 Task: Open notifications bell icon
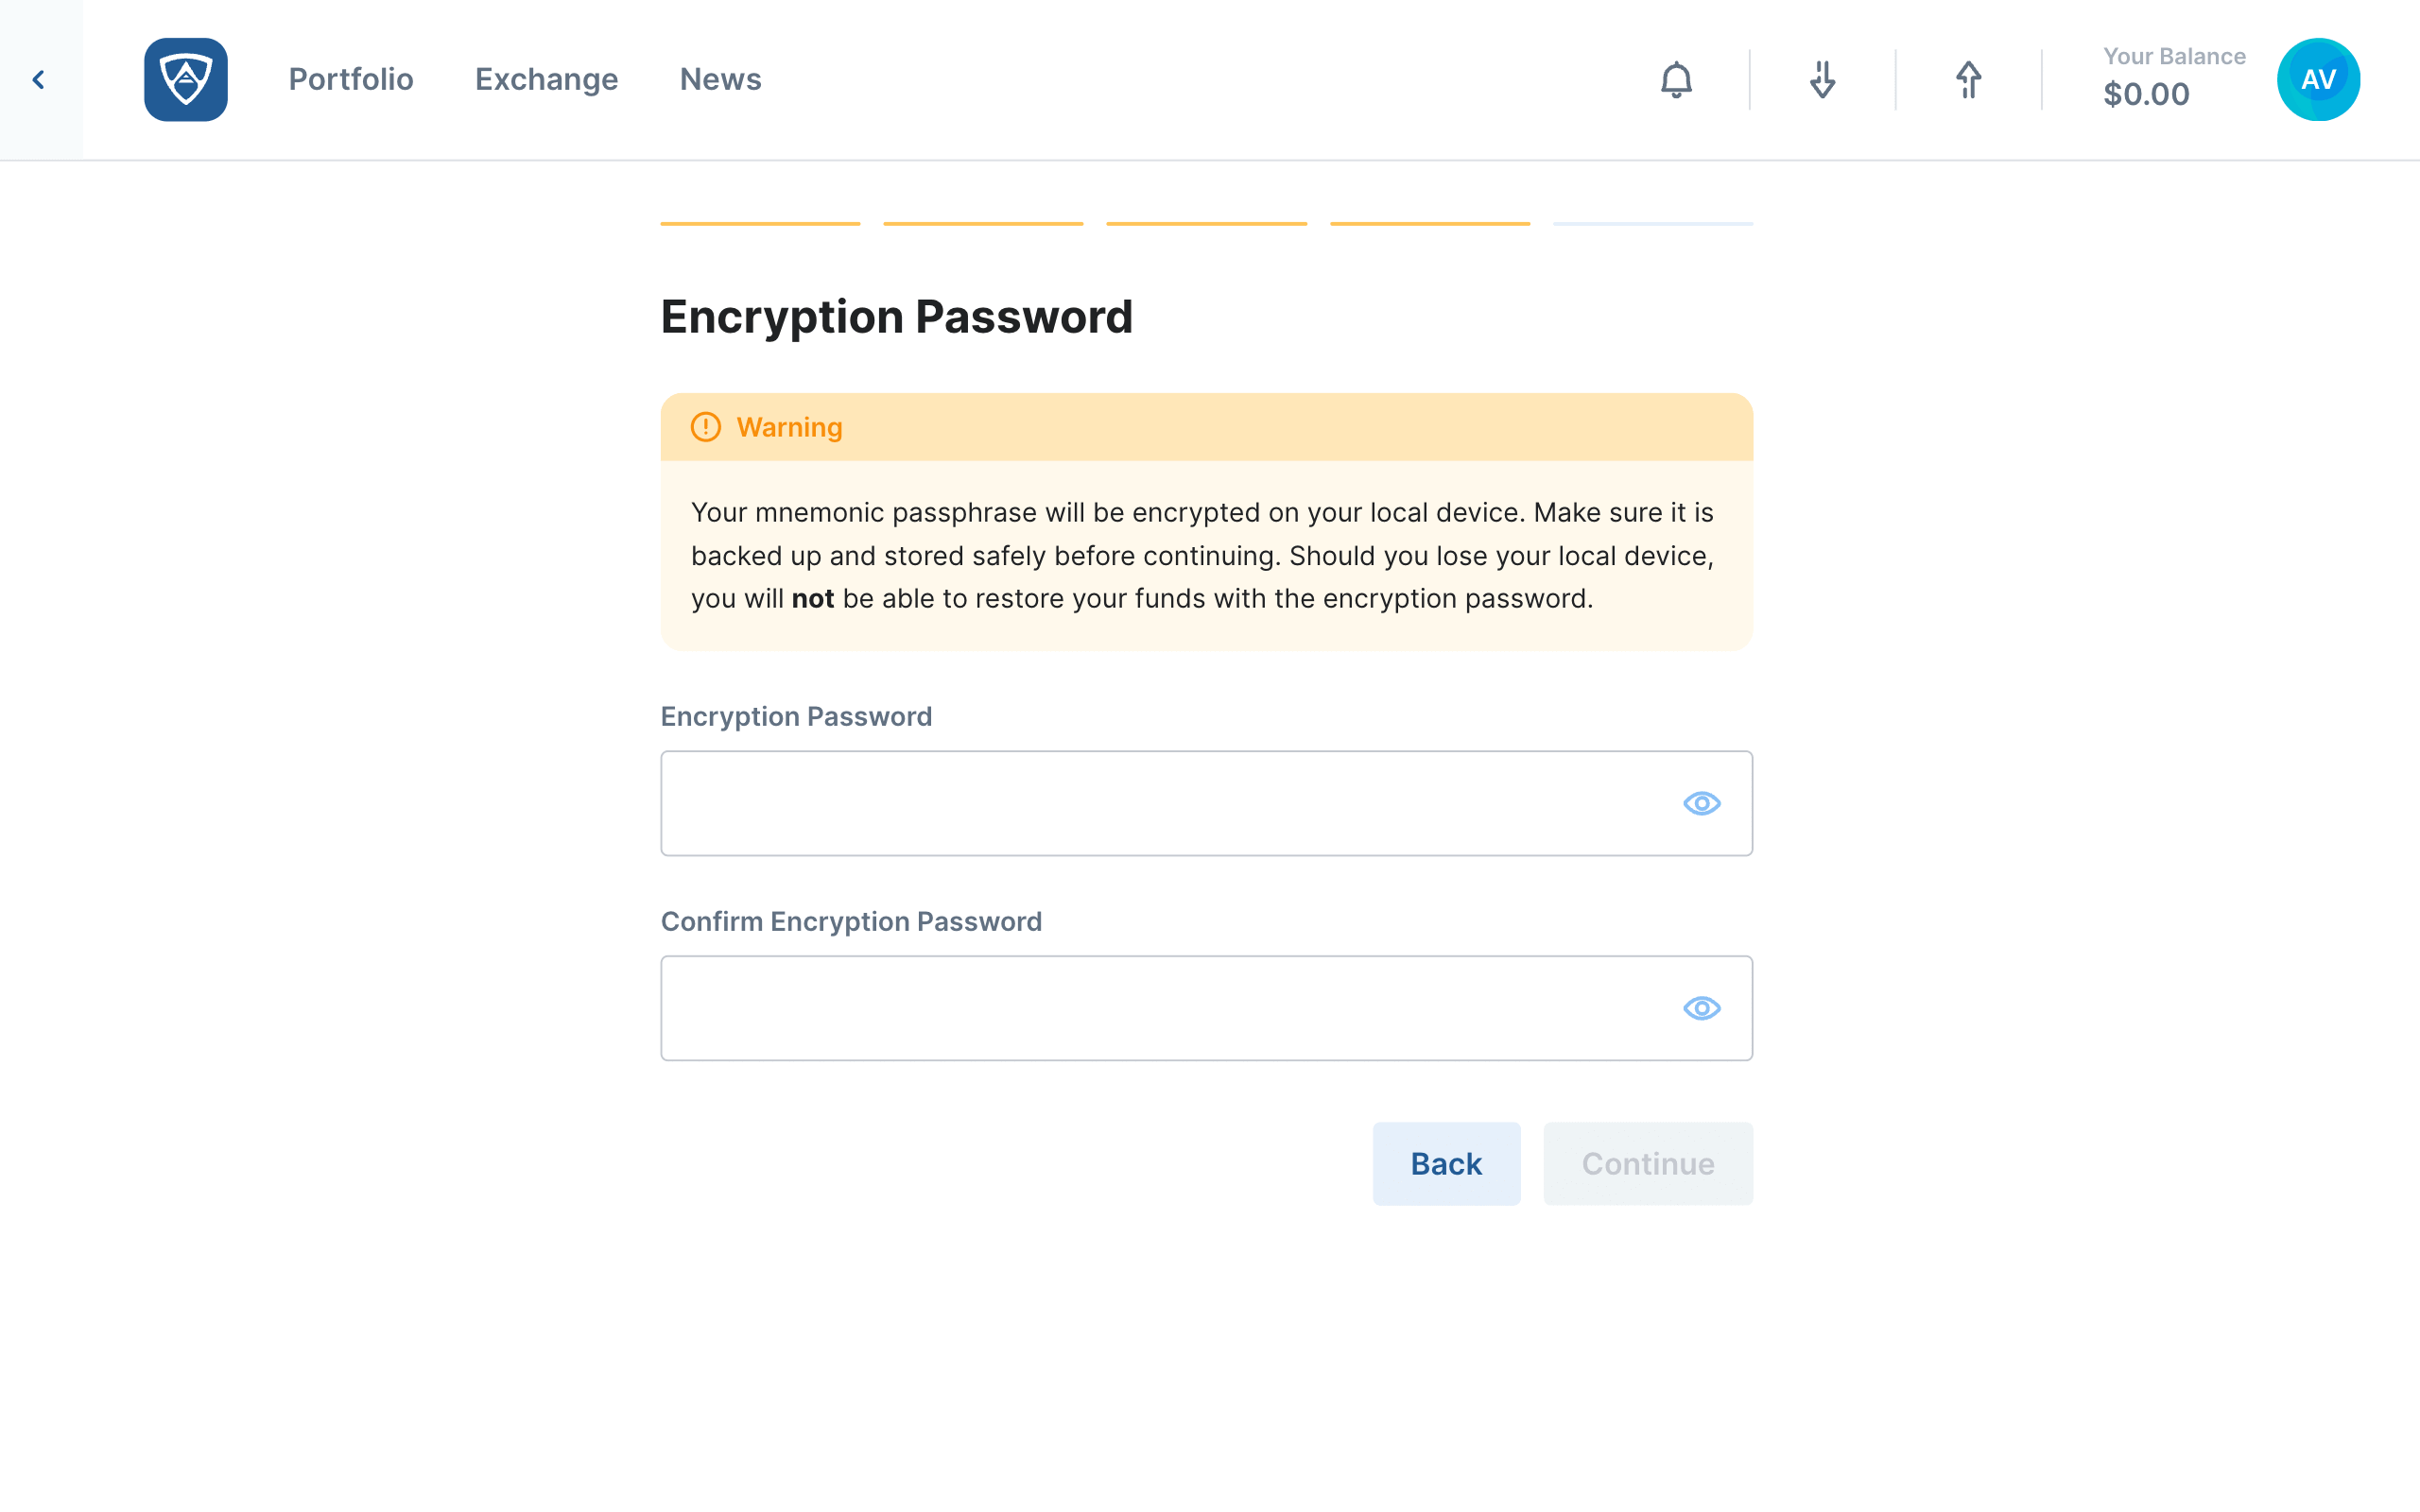coord(1676,79)
